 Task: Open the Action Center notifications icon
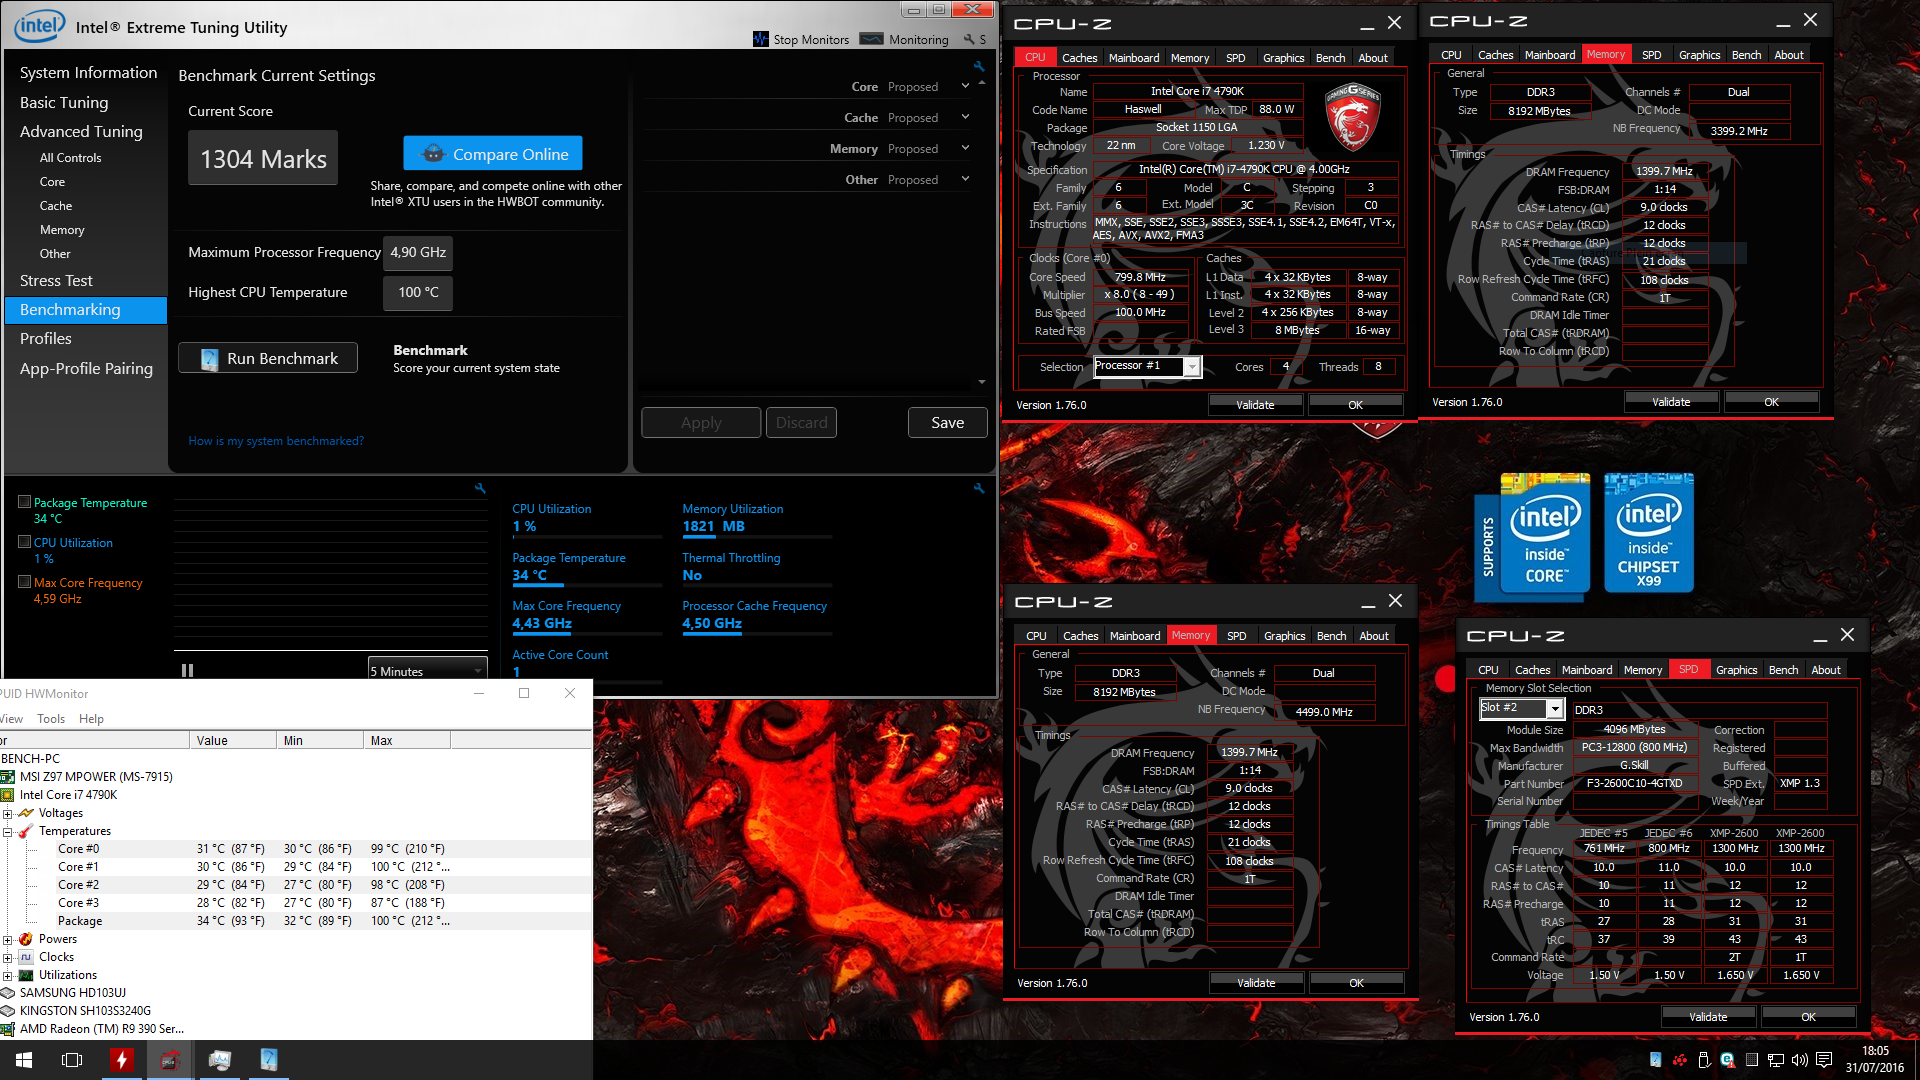coord(1824,1060)
